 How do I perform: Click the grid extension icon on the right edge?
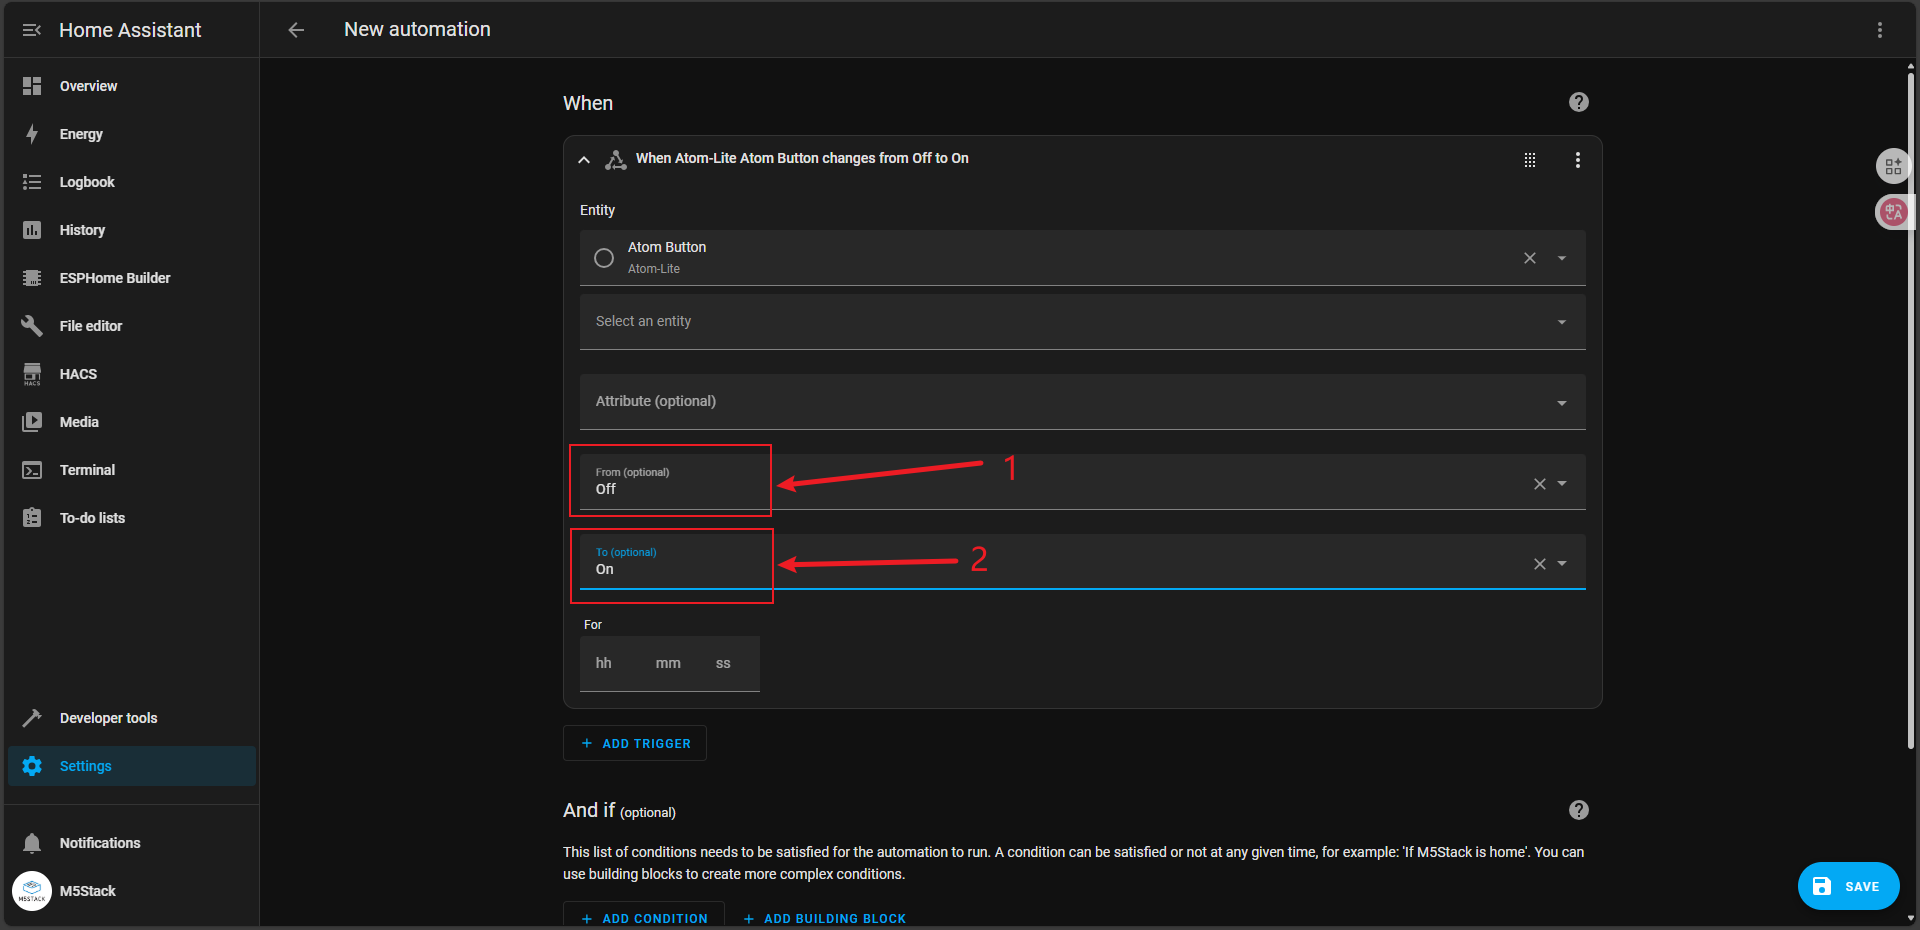pos(1893,167)
